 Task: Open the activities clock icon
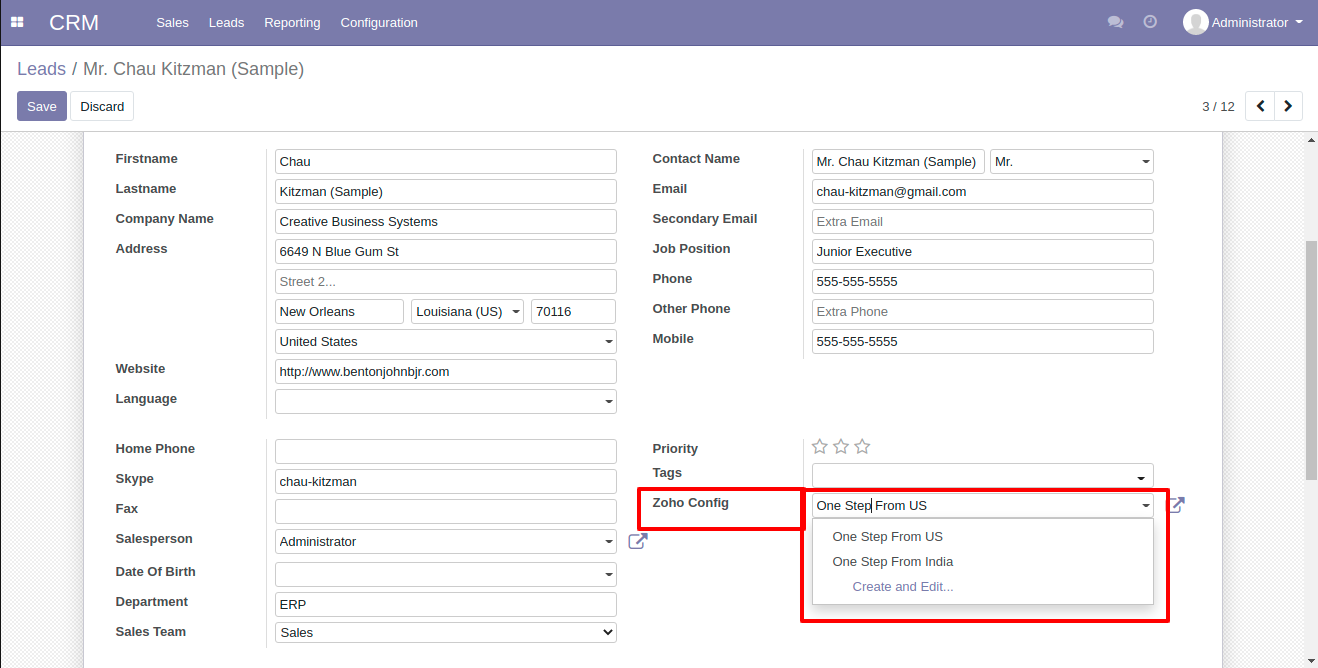point(1150,22)
